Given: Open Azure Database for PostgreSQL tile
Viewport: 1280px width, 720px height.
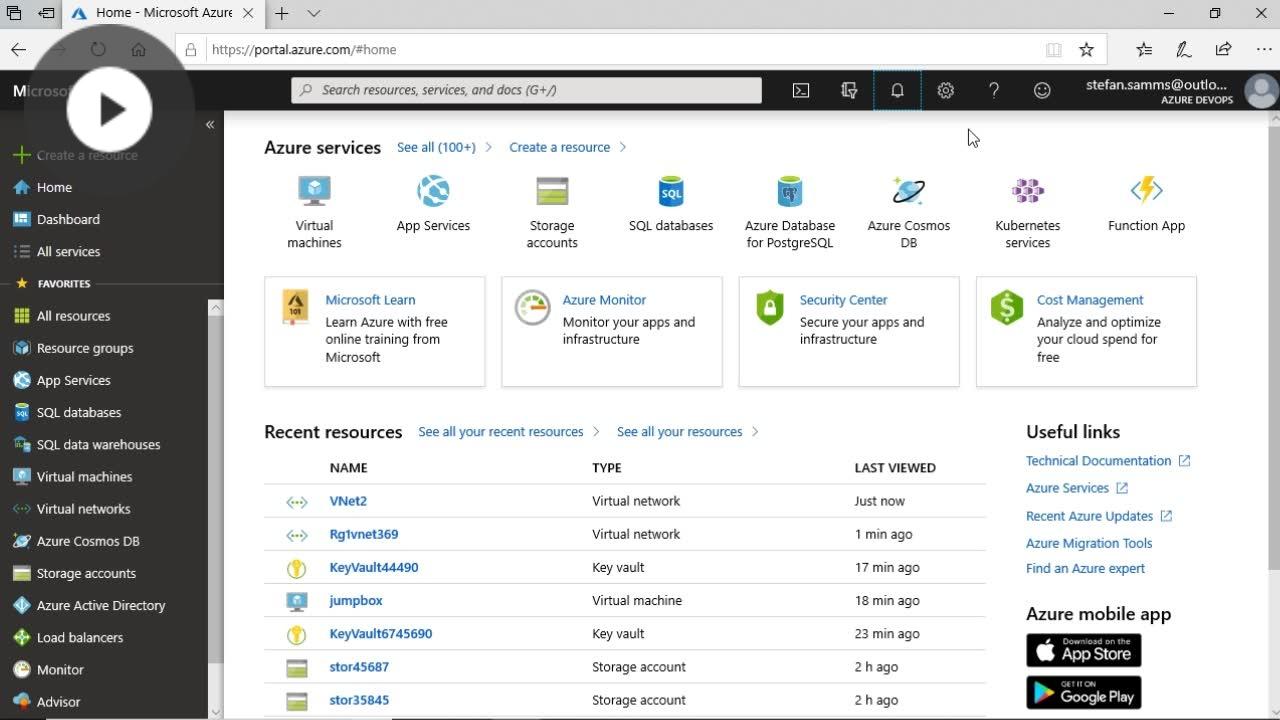Looking at the screenshot, I should (x=790, y=212).
